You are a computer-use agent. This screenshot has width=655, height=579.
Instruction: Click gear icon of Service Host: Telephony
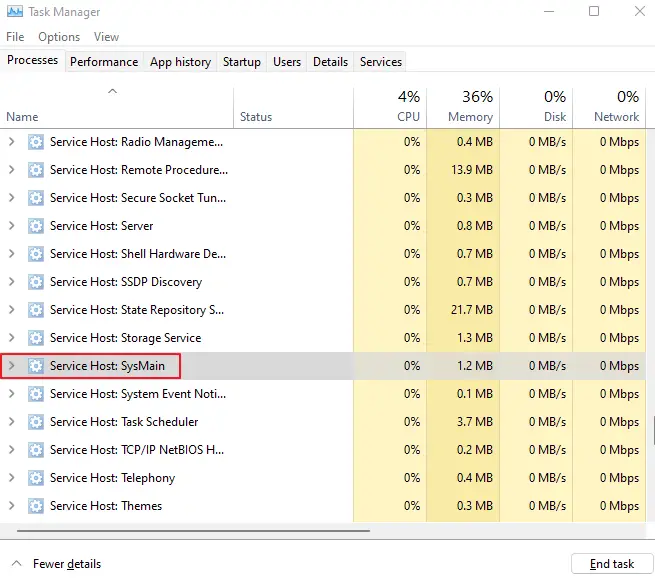pyautogui.click(x=36, y=478)
